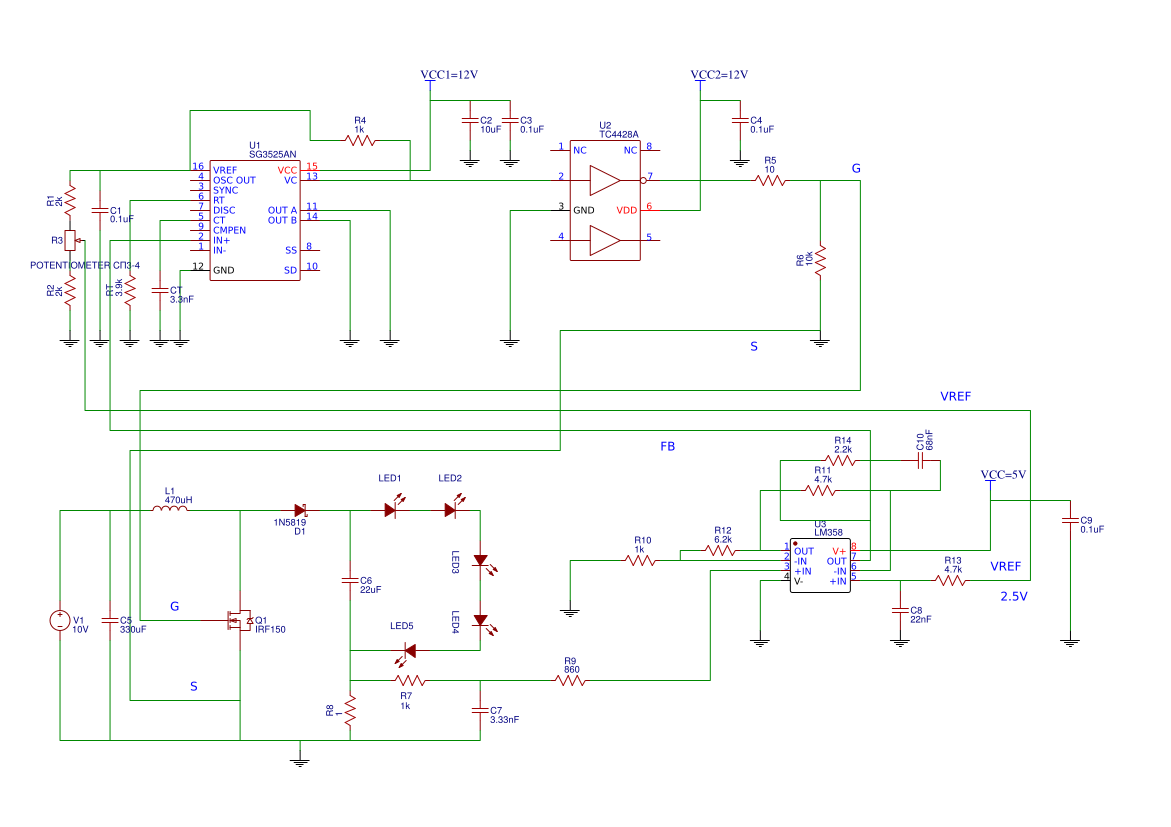Screen dimensions: 1171x827
Task: Select the 2.5V text annotation
Action: [x=1014, y=596]
